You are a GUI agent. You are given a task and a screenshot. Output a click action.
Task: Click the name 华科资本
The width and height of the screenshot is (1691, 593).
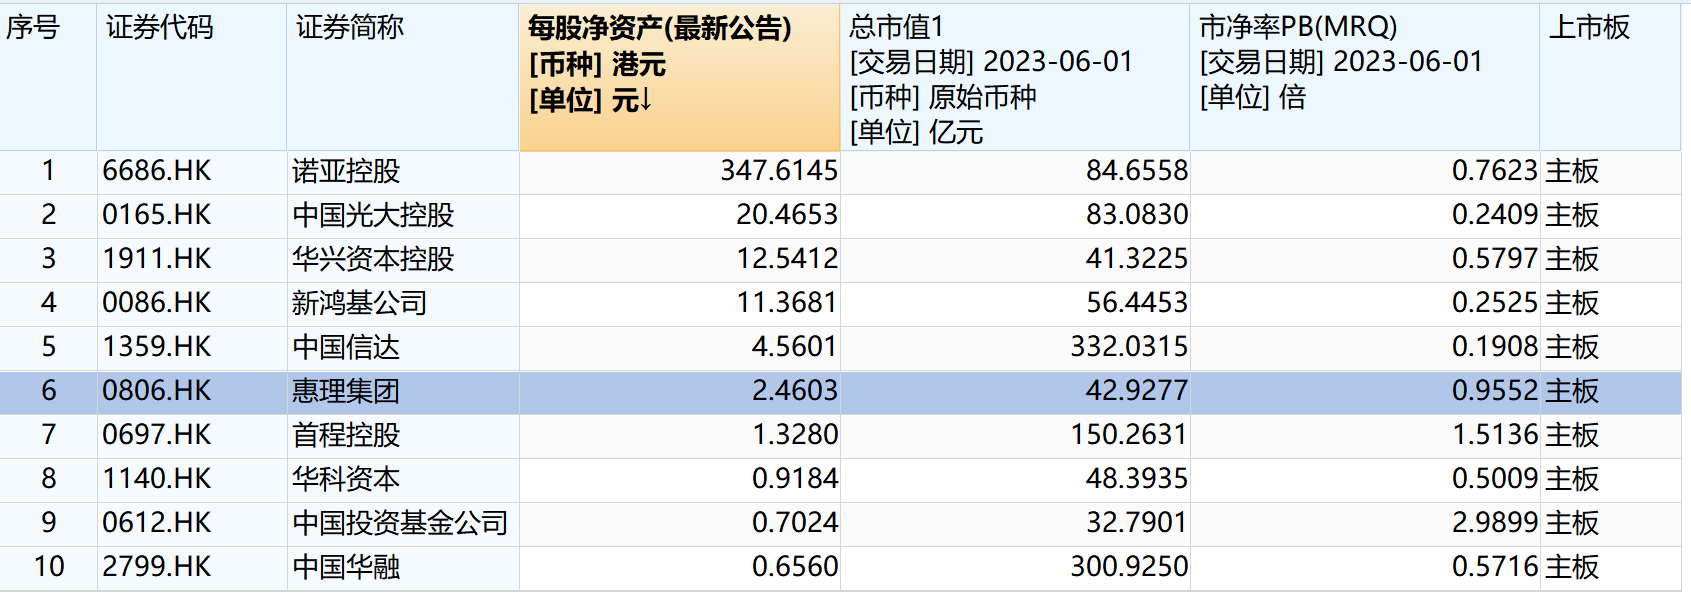tap(346, 479)
